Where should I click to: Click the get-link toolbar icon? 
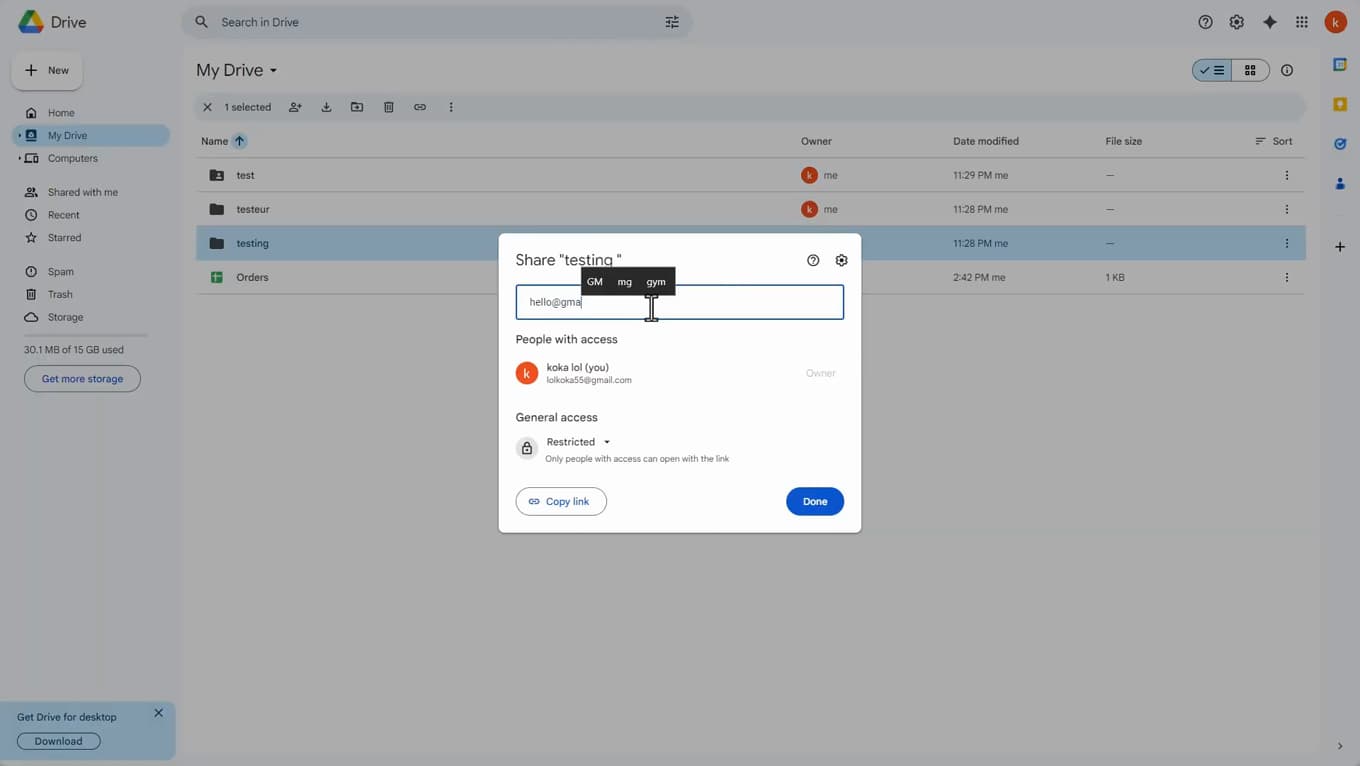click(420, 107)
